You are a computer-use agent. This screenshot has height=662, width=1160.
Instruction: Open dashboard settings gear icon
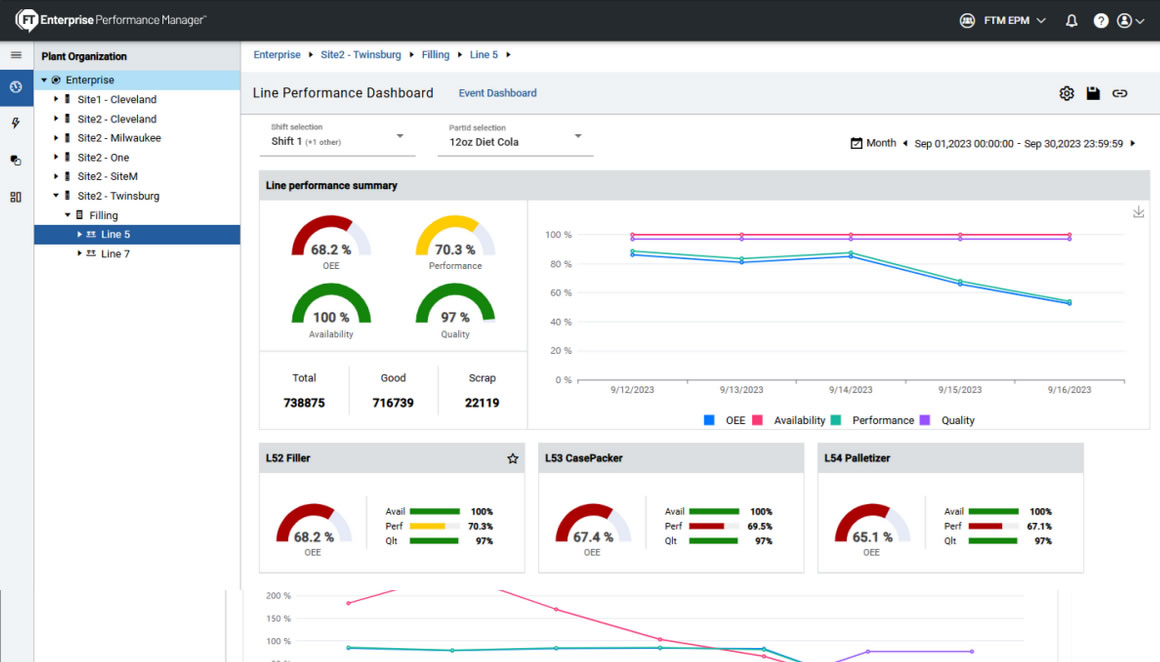(x=1066, y=93)
